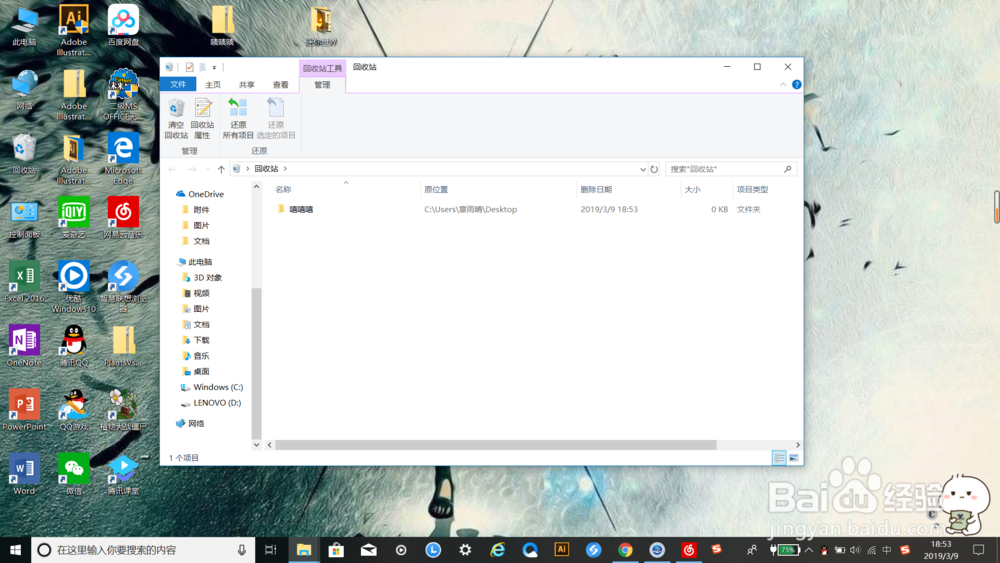The width and height of the screenshot is (1000, 563).
Task: Select the Excel 2016 desktop icon
Action: tap(24, 282)
